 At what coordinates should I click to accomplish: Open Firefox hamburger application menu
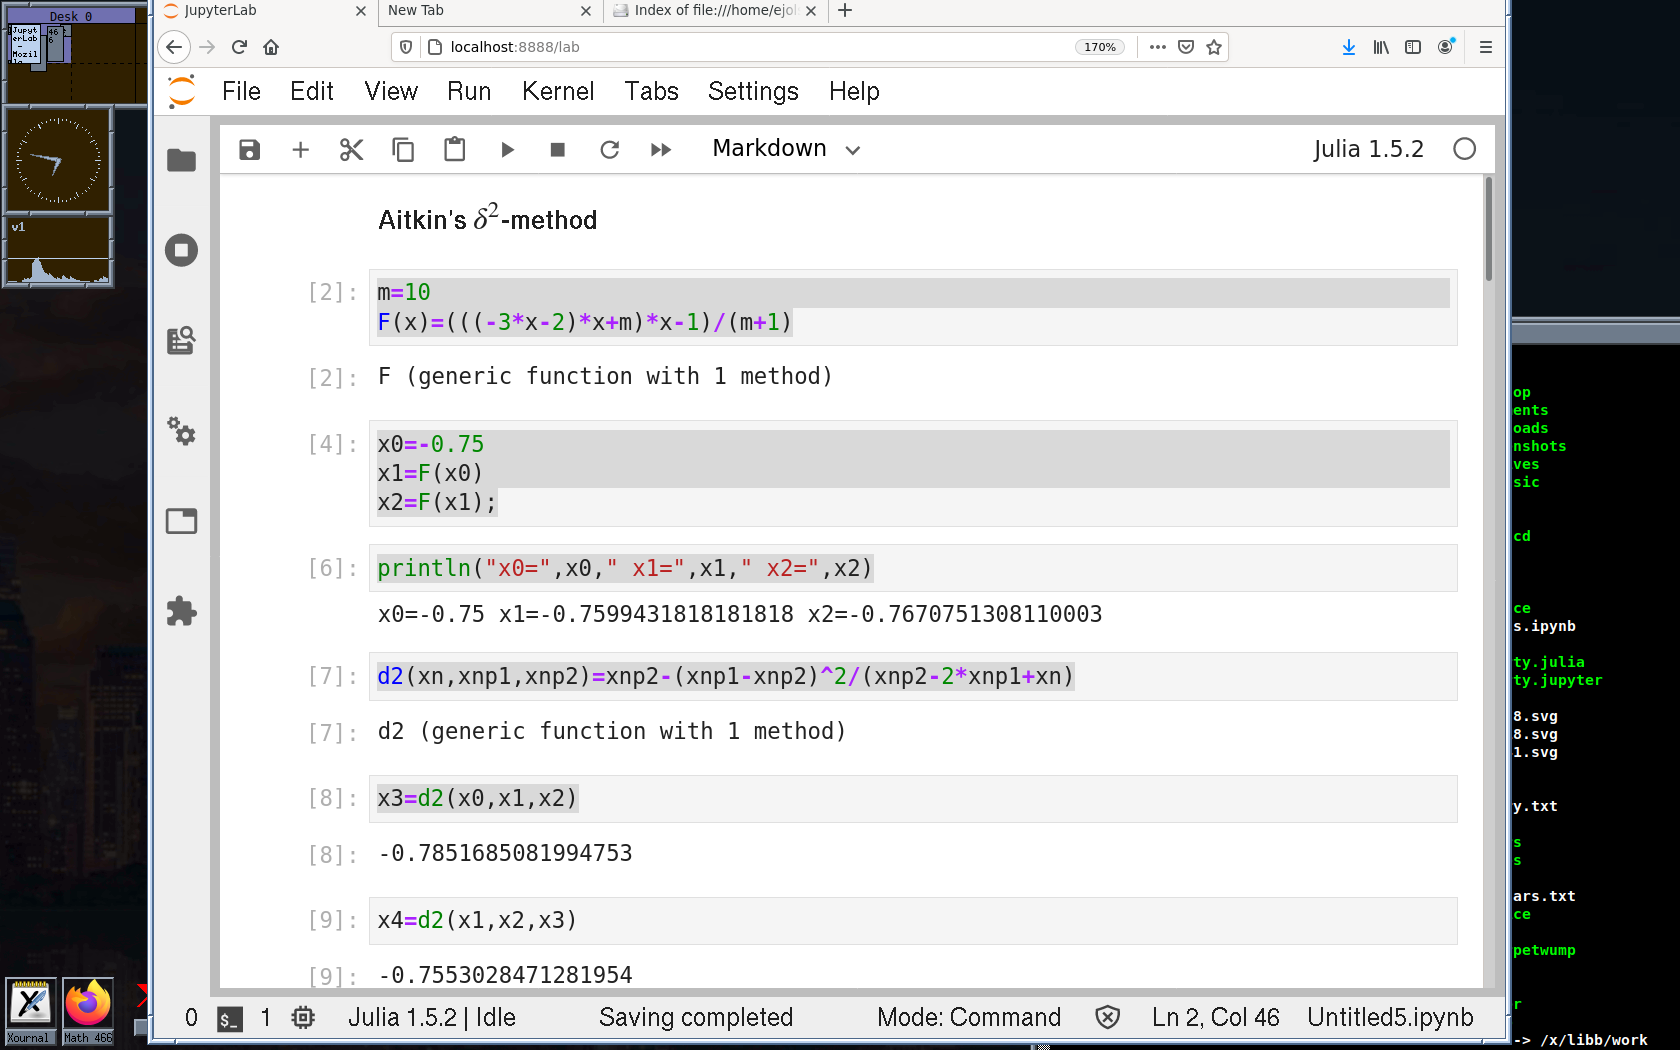pyautogui.click(x=1486, y=47)
